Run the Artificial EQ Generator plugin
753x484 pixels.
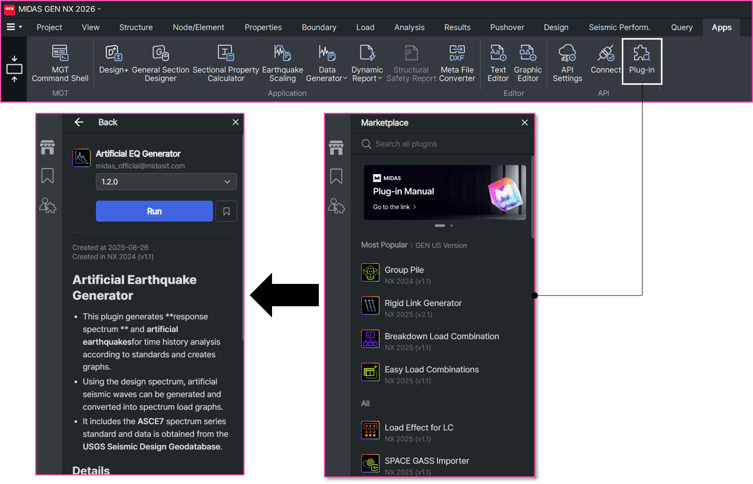[x=154, y=211]
